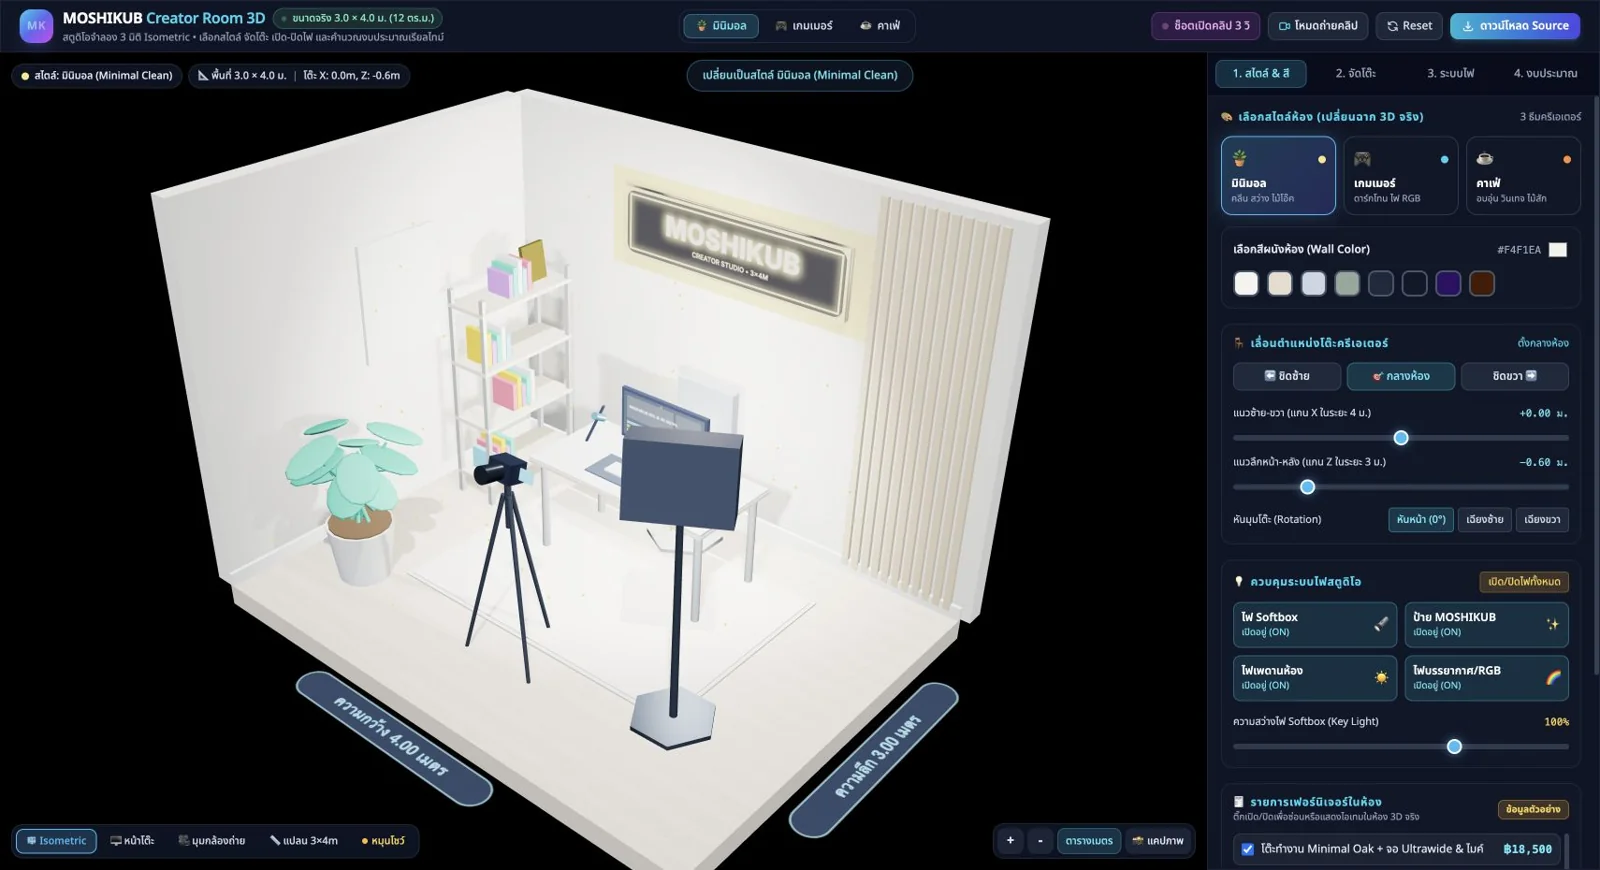Click เปิด/ปิดไฟทั้งหมด to switch all lights

(1524, 582)
